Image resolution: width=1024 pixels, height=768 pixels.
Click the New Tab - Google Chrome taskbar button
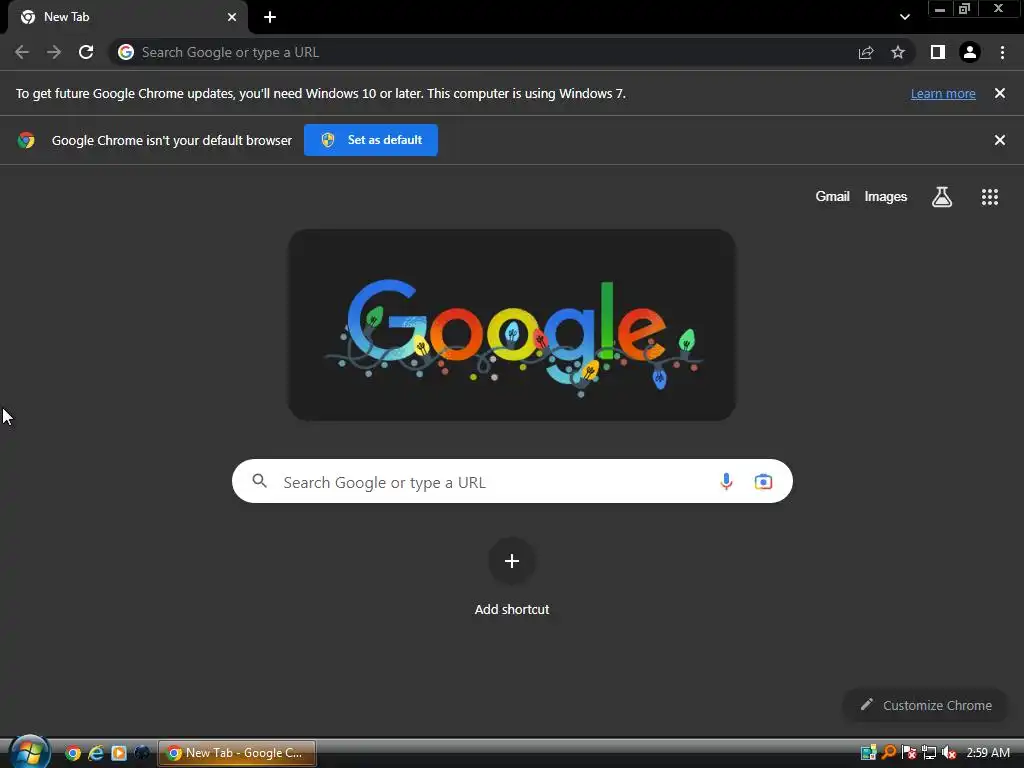(x=237, y=753)
